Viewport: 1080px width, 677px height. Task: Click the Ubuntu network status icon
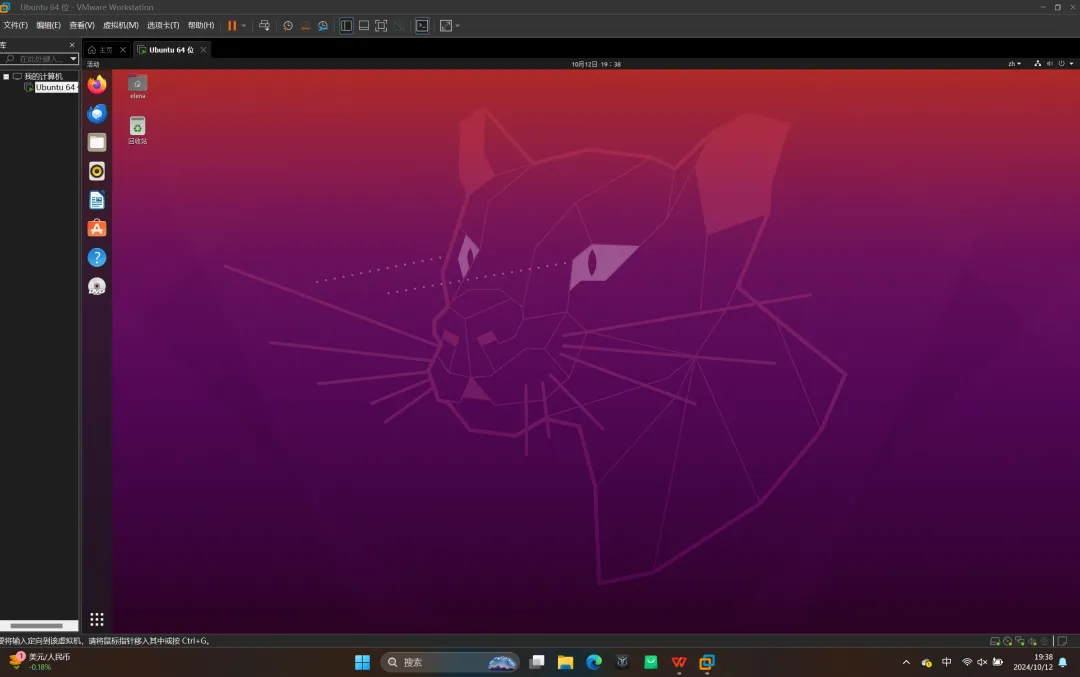click(1037, 63)
